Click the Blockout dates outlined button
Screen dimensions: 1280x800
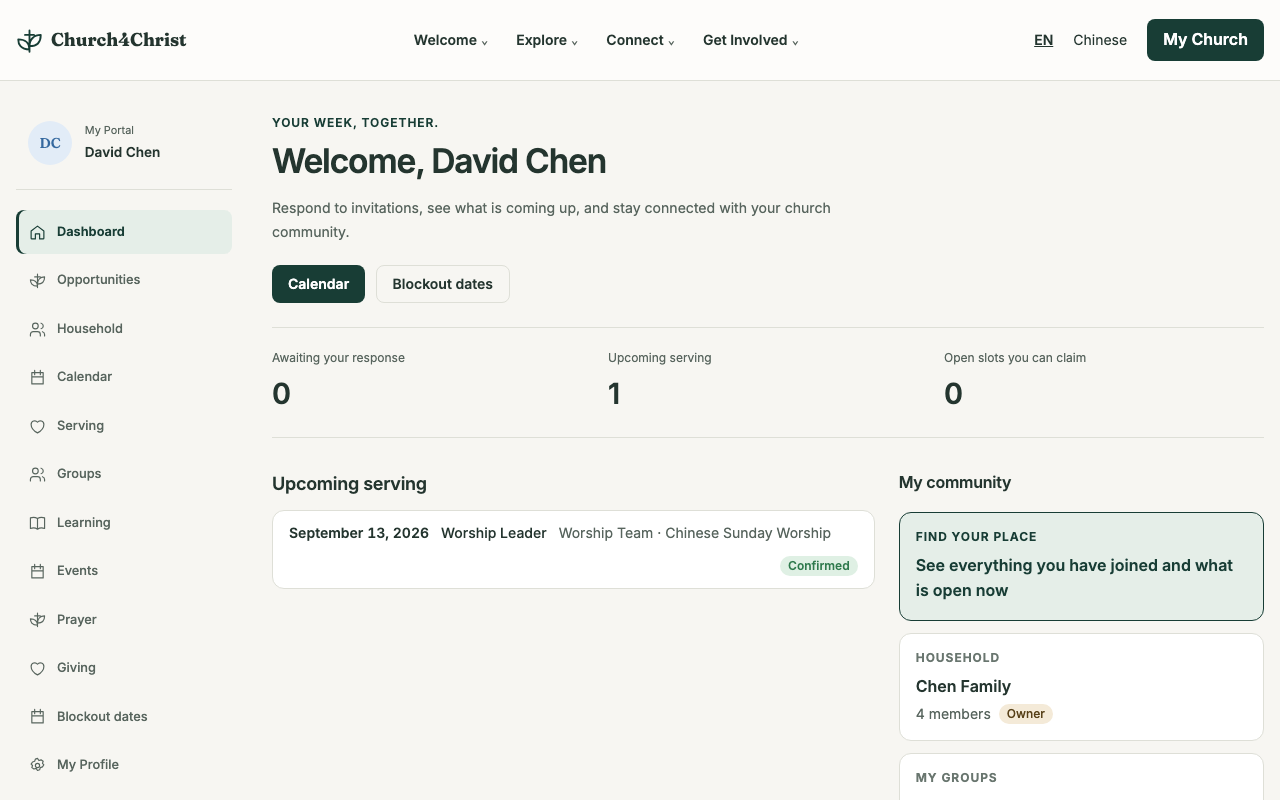pos(443,284)
